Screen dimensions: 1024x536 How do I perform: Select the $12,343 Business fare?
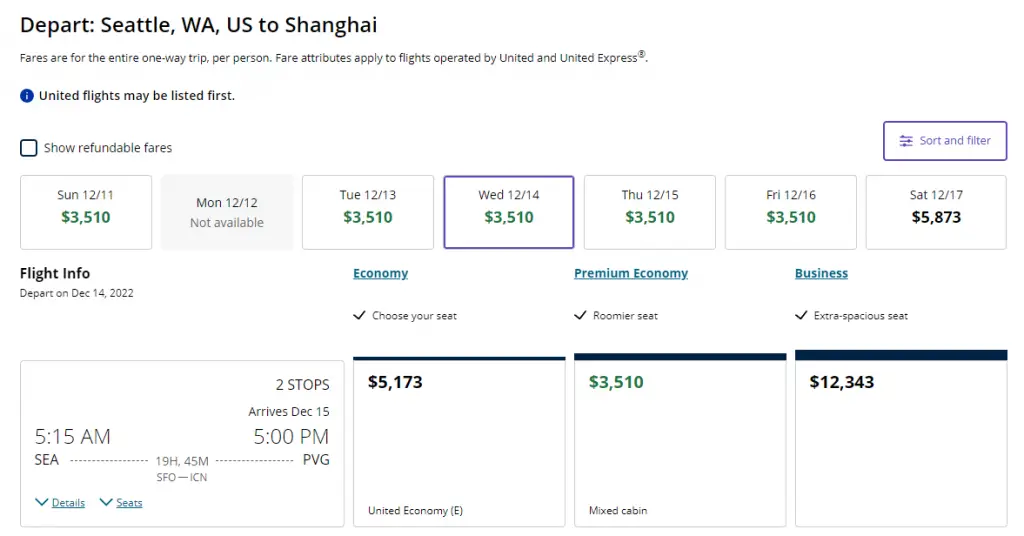click(x=901, y=440)
